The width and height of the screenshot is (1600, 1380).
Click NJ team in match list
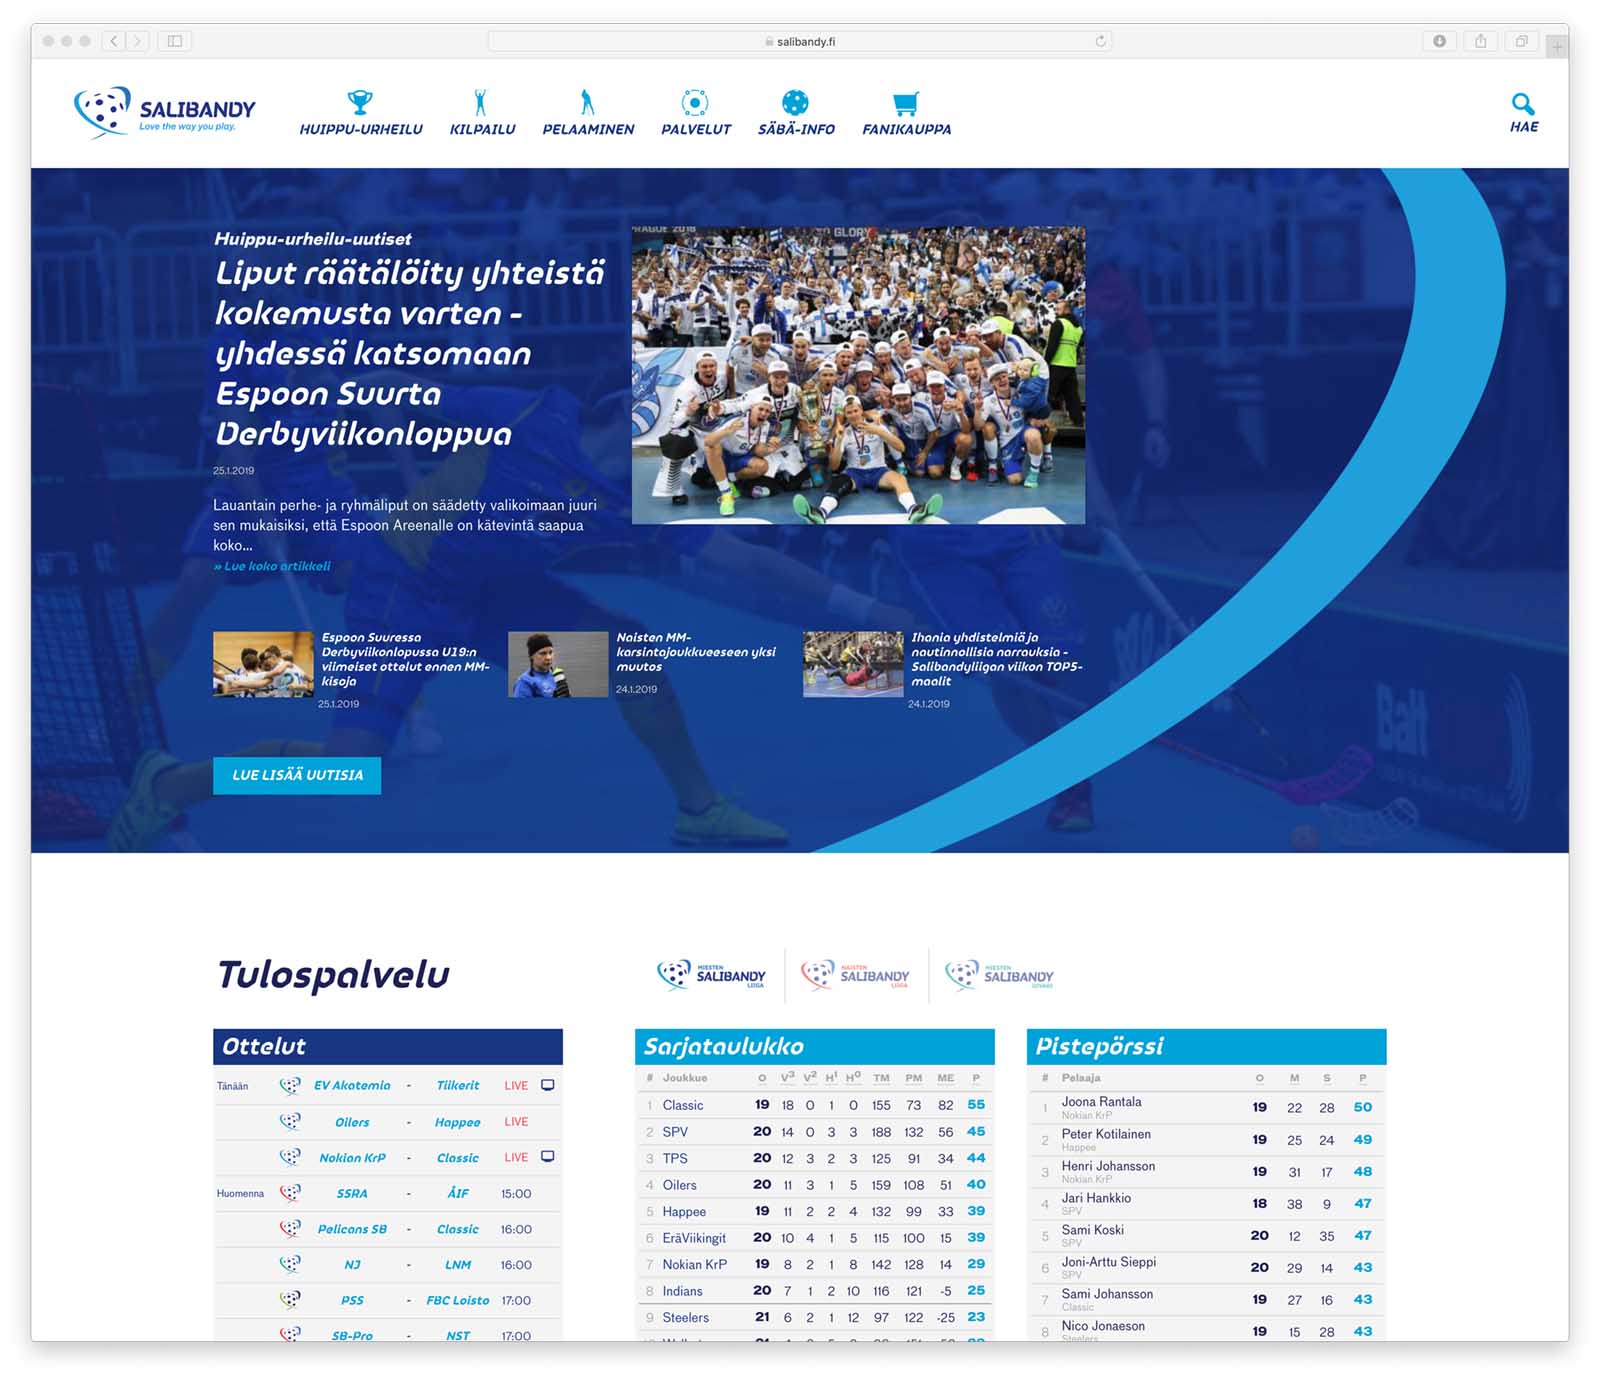352,1265
